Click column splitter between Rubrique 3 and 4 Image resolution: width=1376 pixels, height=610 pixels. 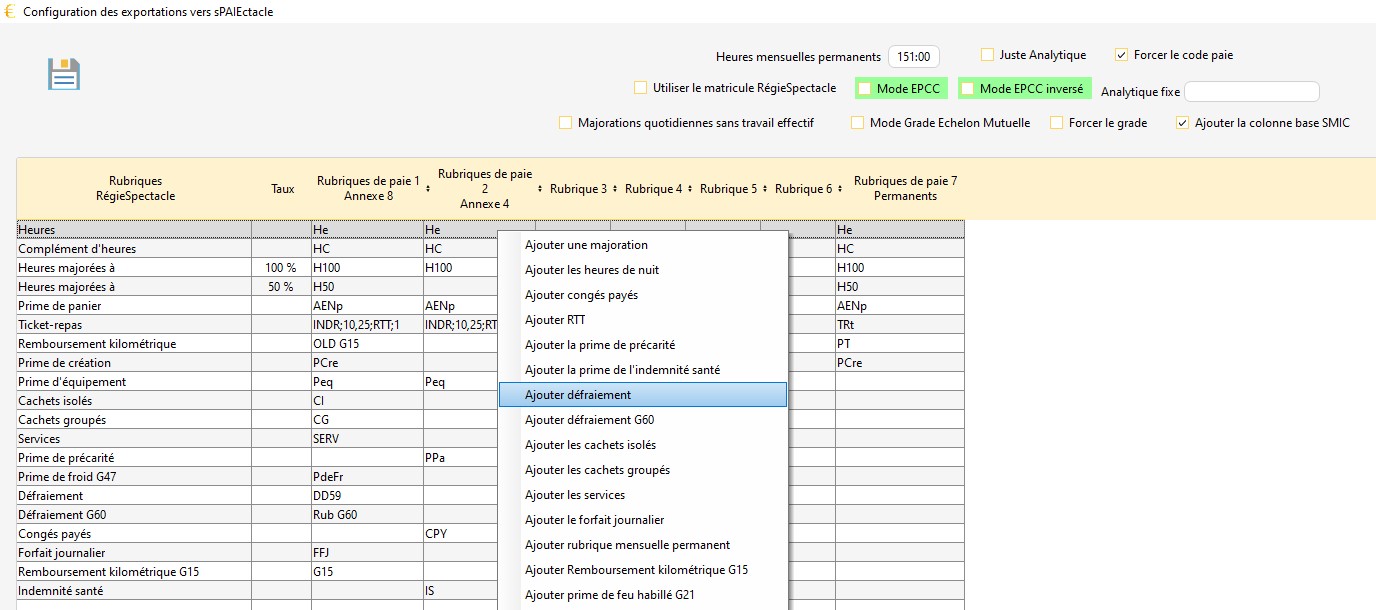[x=615, y=189]
